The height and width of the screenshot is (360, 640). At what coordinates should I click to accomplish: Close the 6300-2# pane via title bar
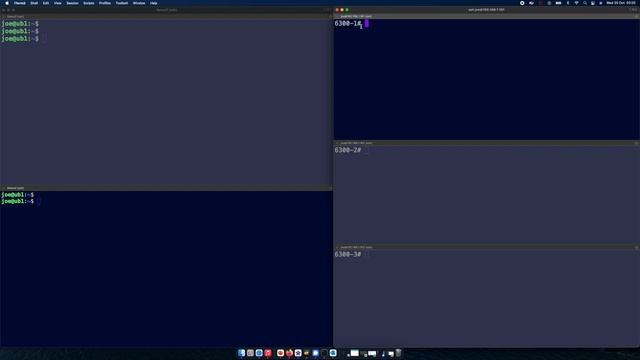pyautogui.click(x=337, y=143)
